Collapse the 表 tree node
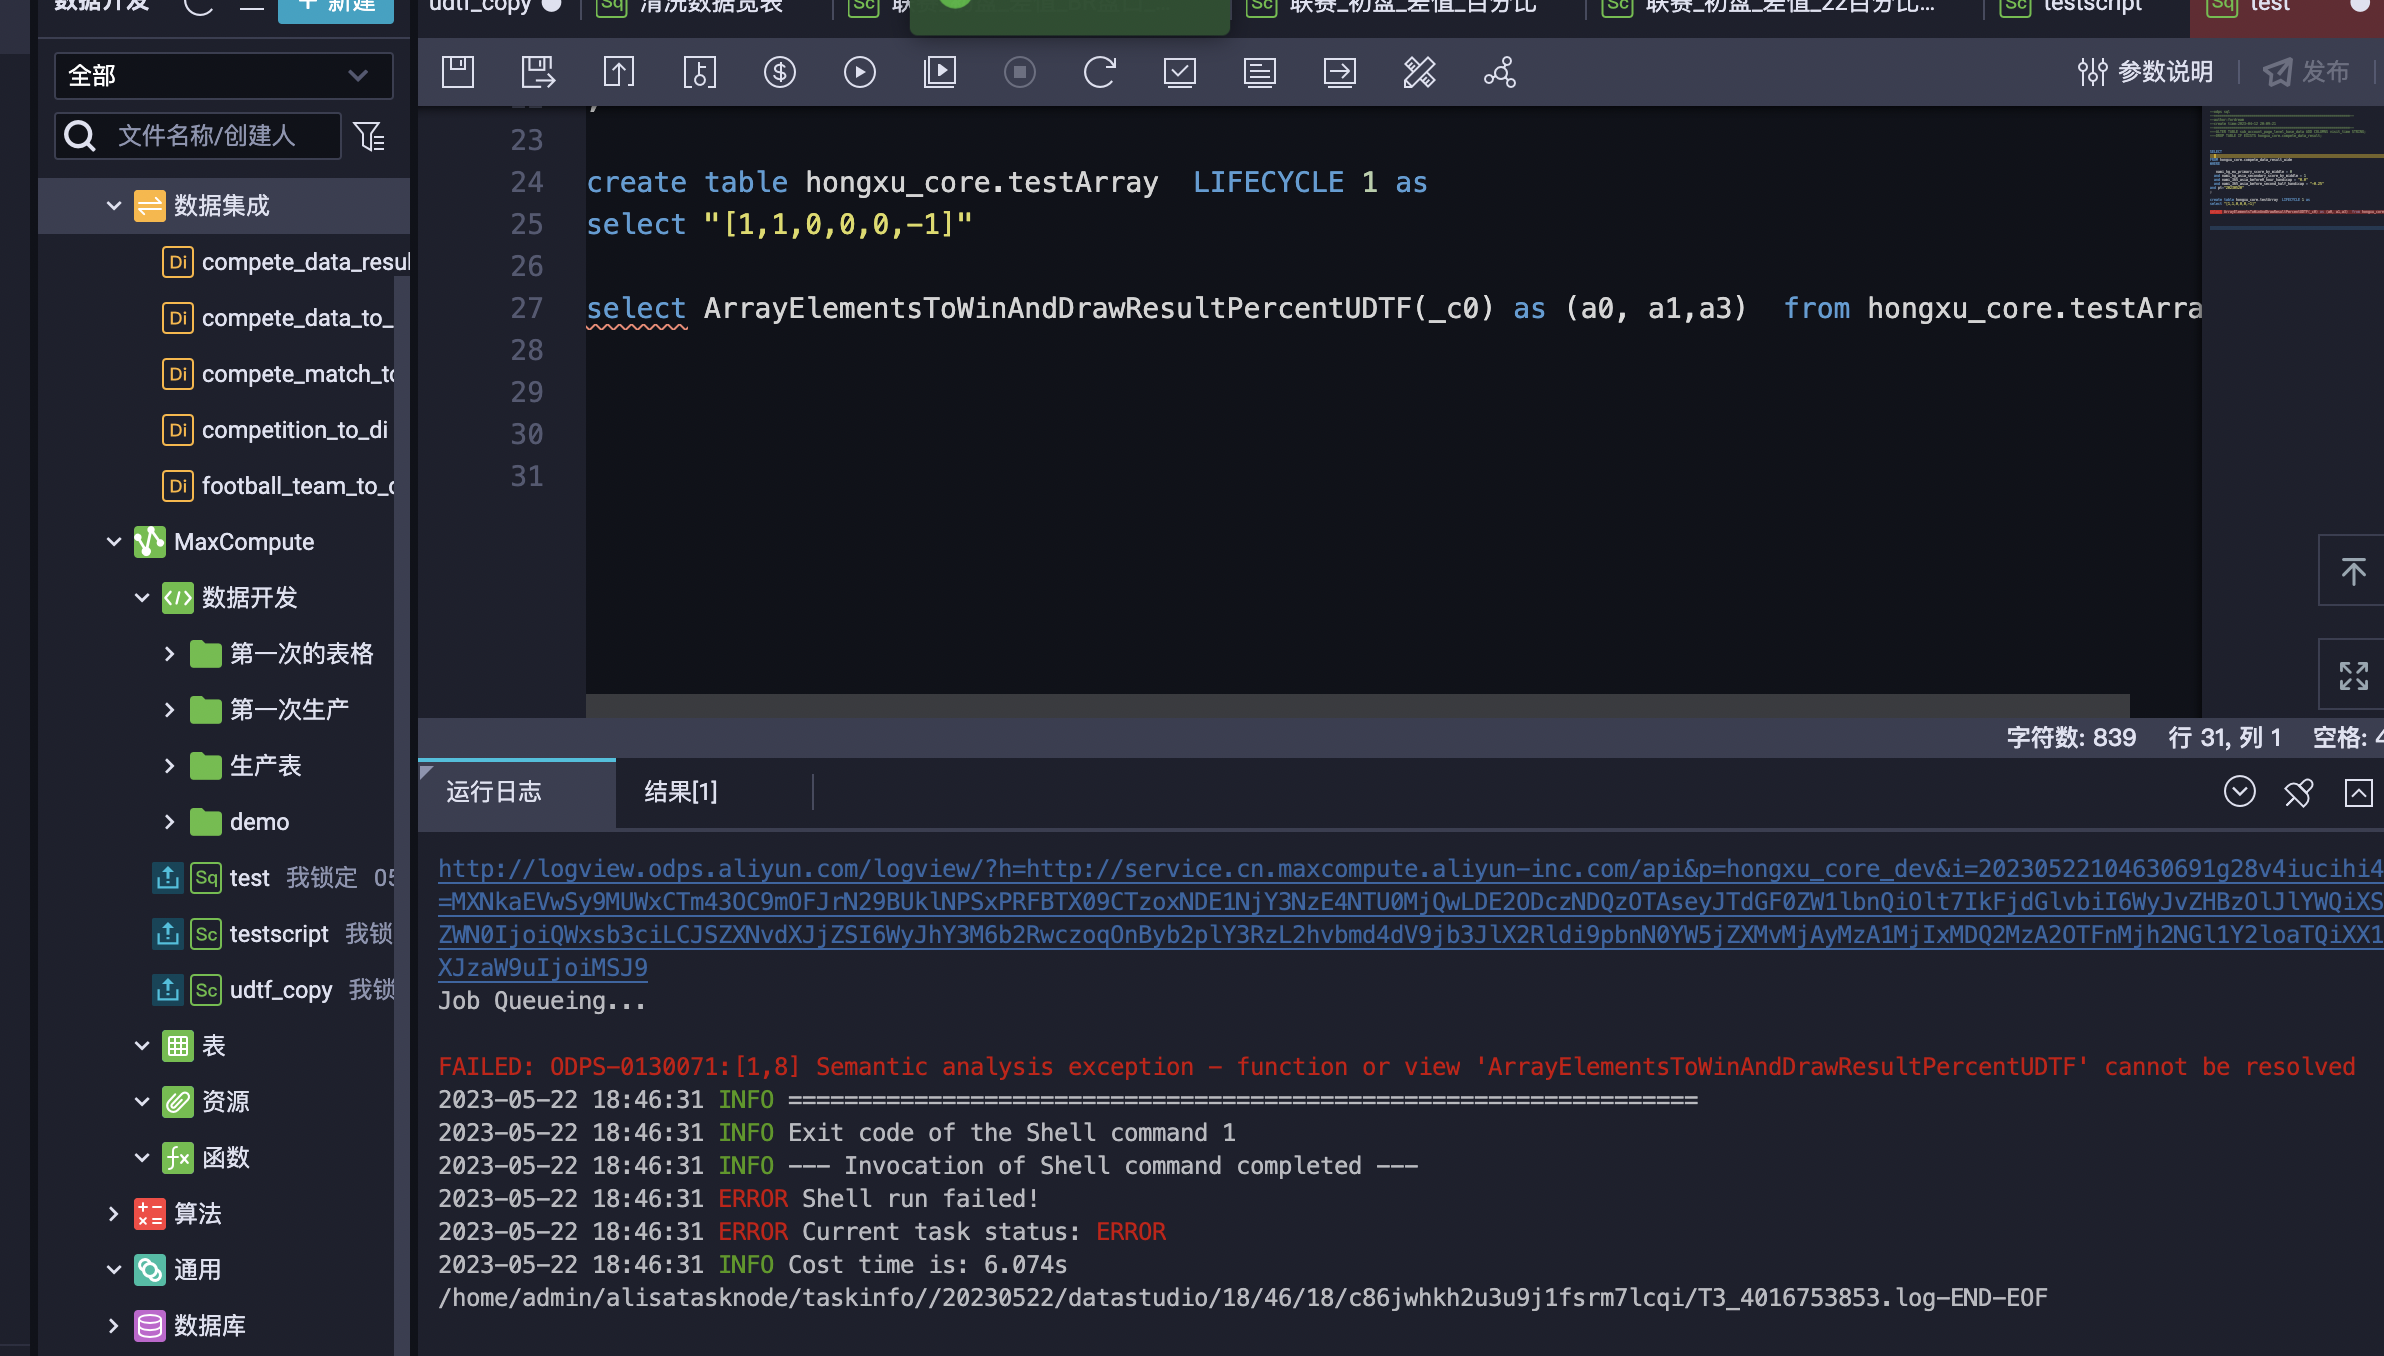The width and height of the screenshot is (2384, 1356). (x=142, y=1046)
